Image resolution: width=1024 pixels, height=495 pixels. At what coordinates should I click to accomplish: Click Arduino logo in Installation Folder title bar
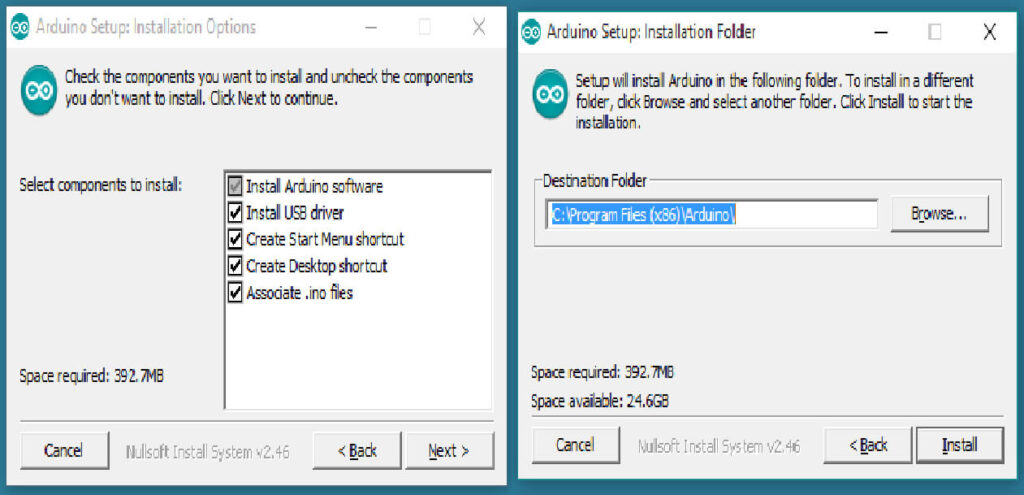point(531,32)
